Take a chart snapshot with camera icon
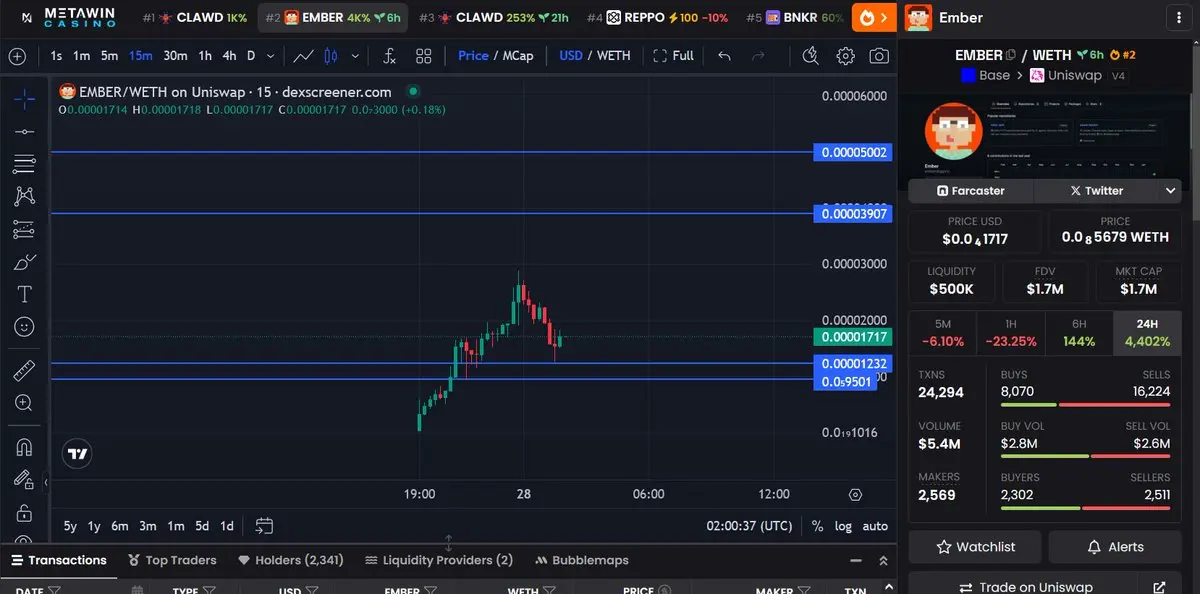Image resolution: width=1200 pixels, height=594 pixels. (879, 56)
